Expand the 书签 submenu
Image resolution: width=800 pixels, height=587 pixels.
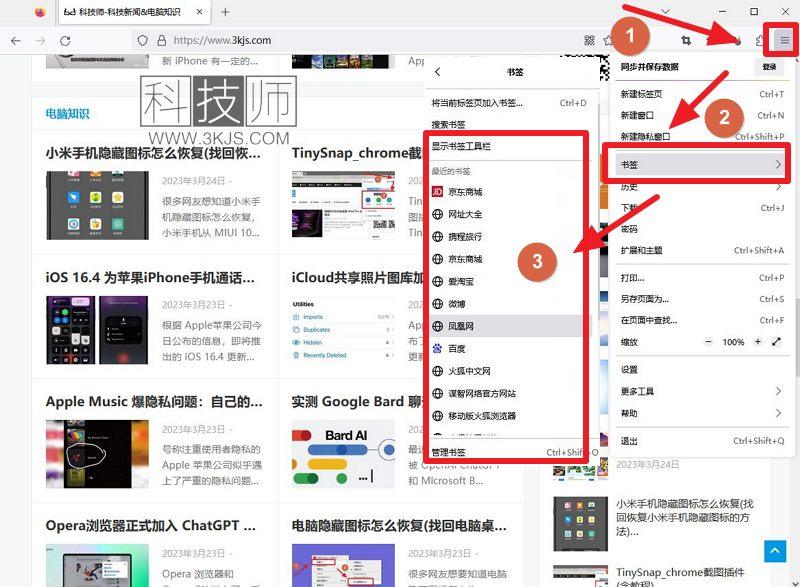click(702, 165)
